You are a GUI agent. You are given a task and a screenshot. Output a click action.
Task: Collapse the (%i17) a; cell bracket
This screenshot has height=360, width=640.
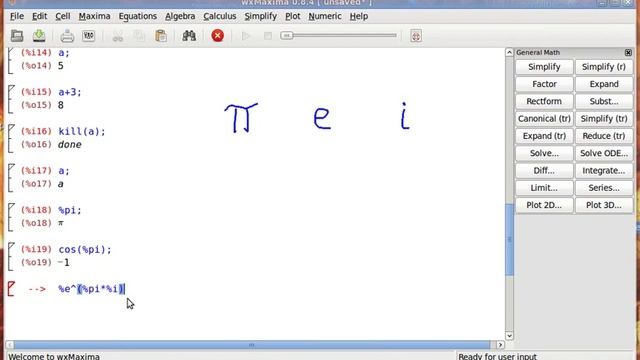11,178
